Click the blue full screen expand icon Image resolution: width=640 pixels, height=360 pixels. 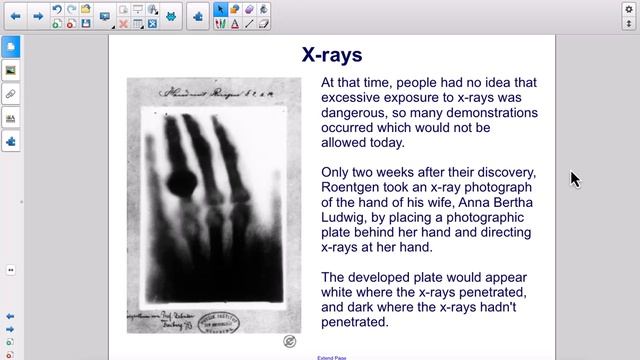(153, 24)
